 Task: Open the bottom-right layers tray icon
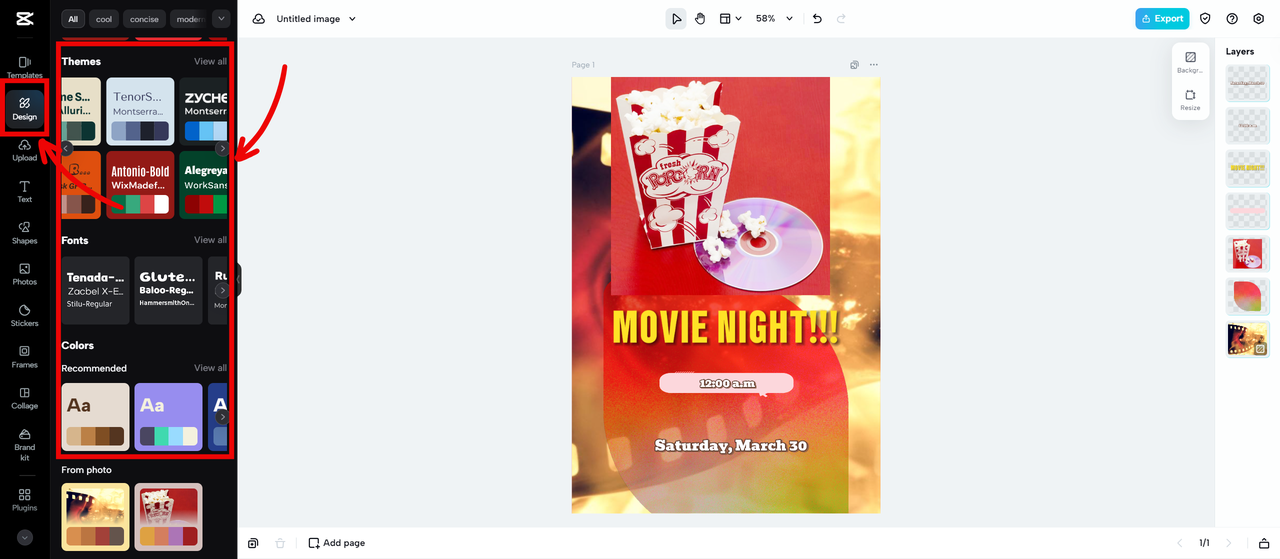[1263, 543]
